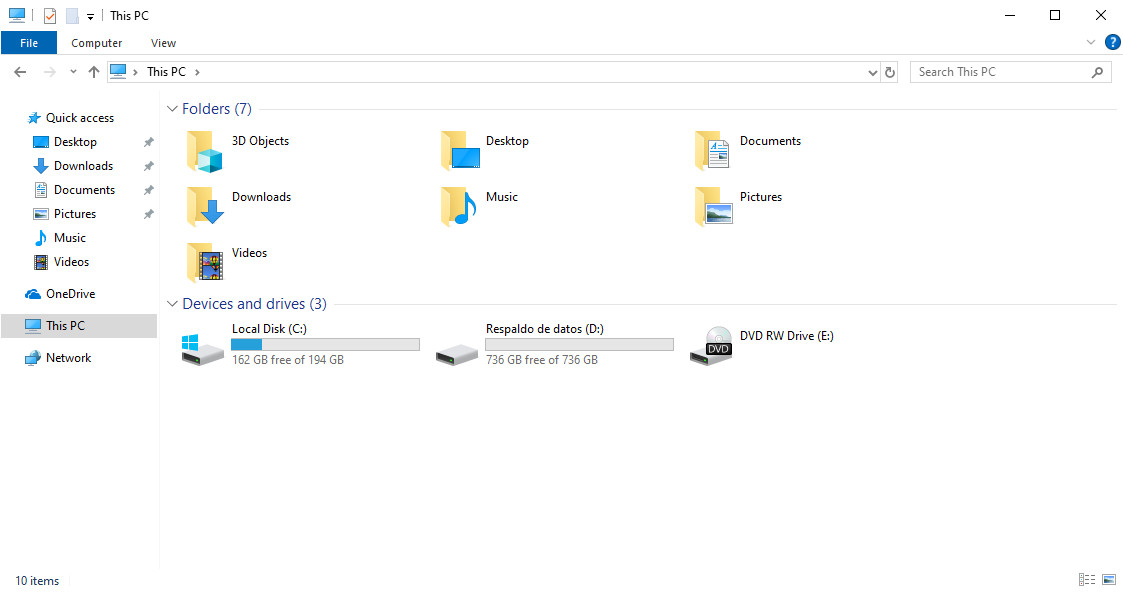Open the Desktop folder icon in Folders
Viewport: 1123px width, 592px height.
(460, 151)
